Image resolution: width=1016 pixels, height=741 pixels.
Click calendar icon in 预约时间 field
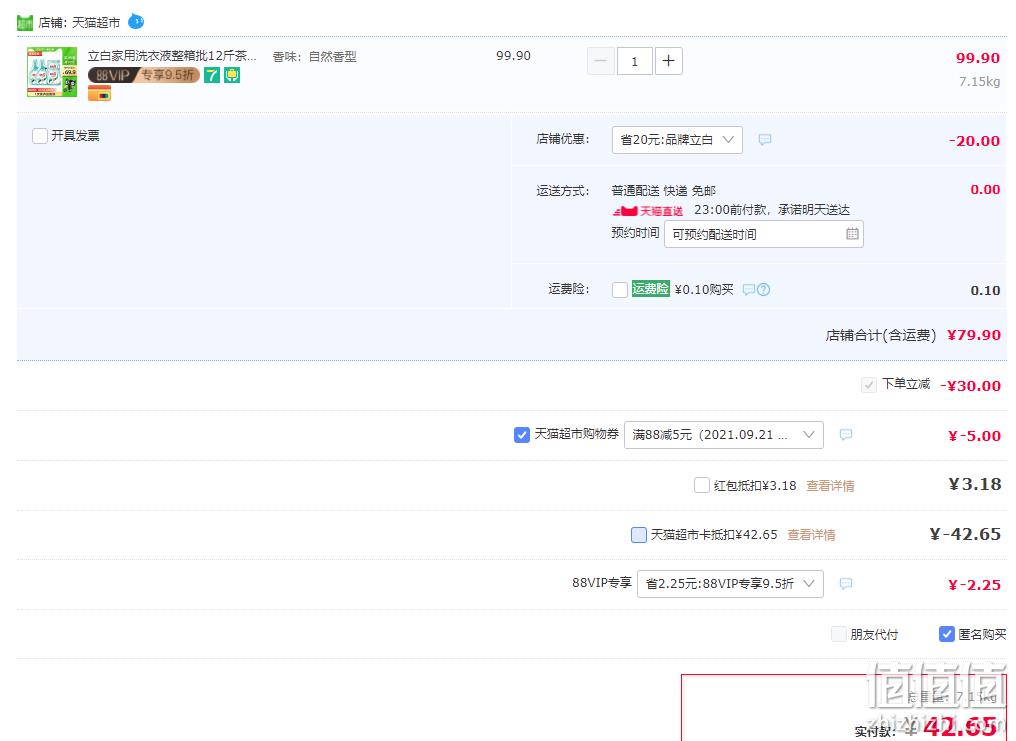pos(852,234)
